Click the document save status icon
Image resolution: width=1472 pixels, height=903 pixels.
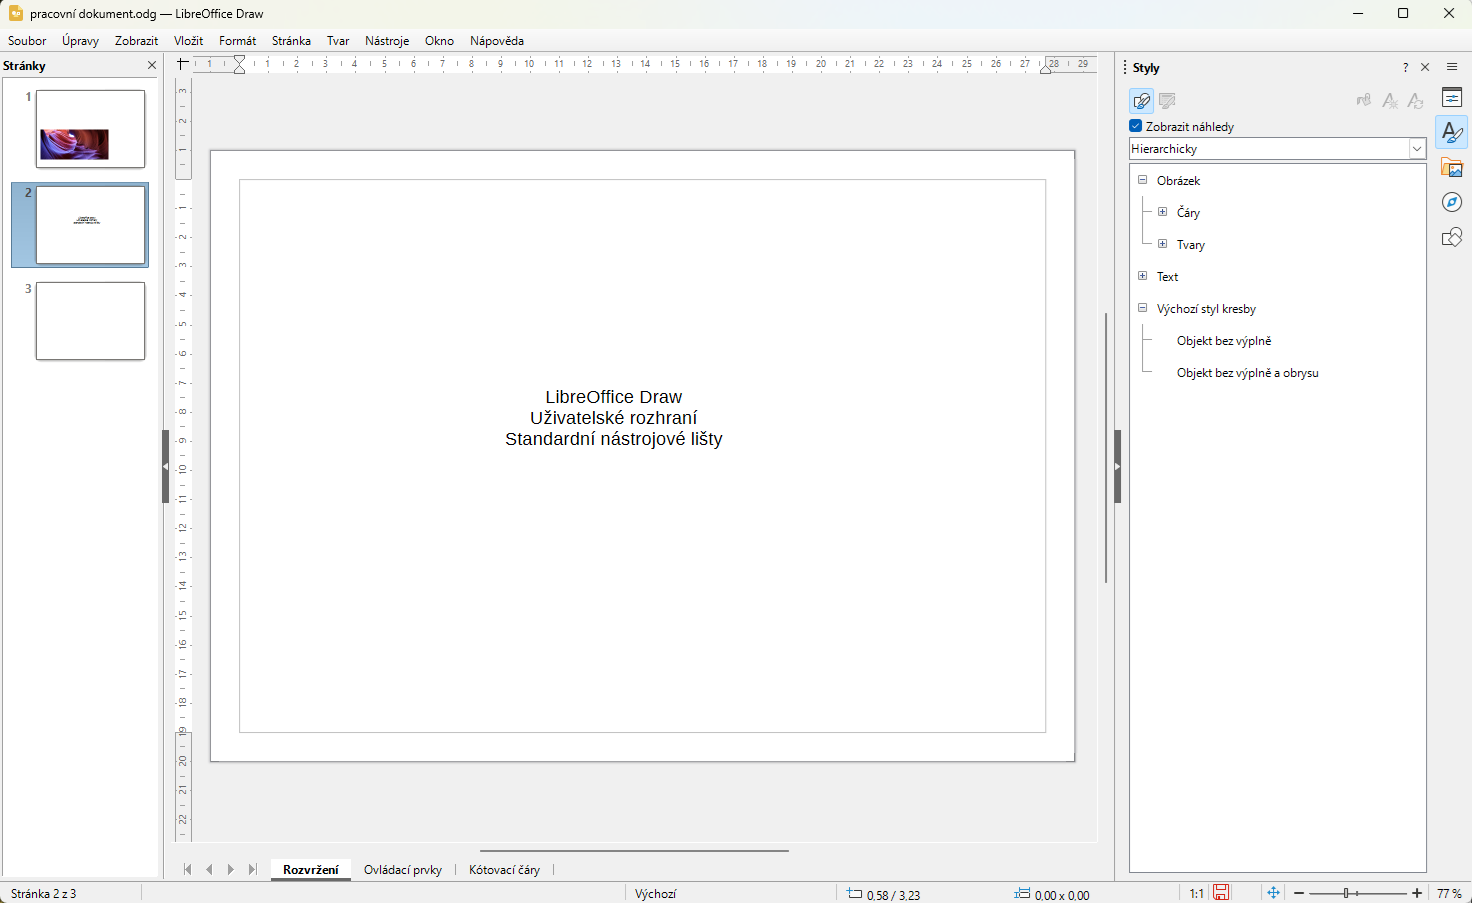click(1221, 893)
